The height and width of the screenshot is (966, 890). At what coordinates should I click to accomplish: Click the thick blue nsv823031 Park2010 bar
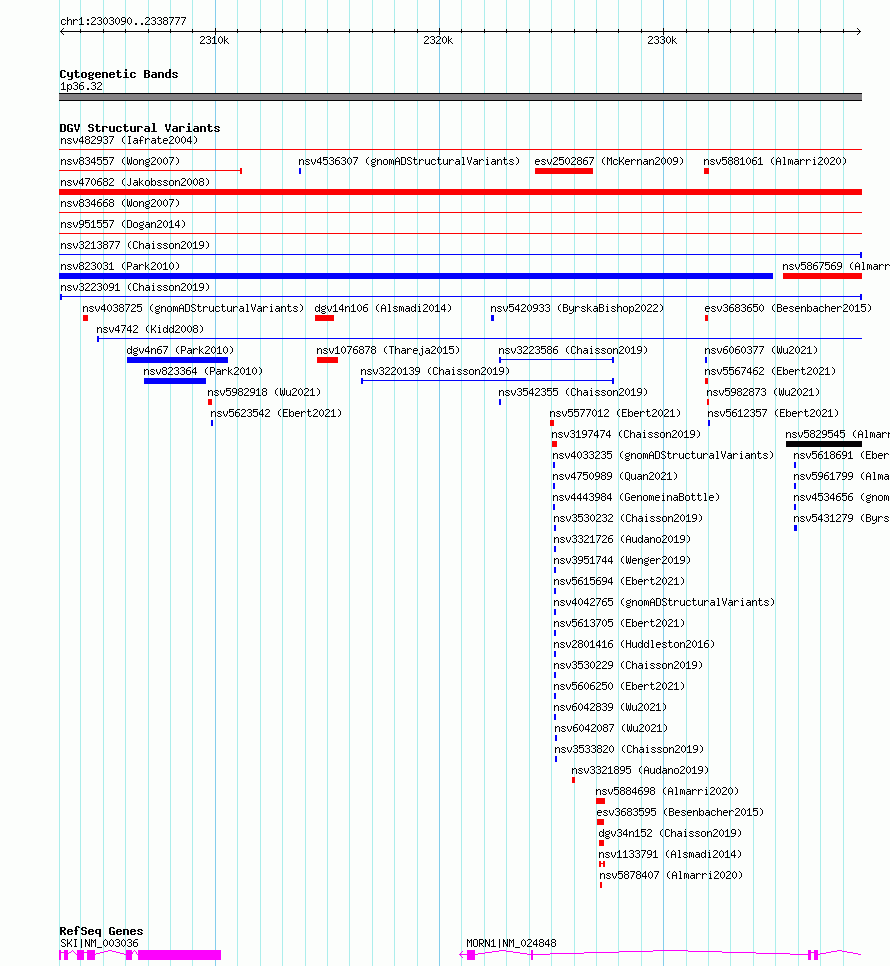[x=416, y=276]
